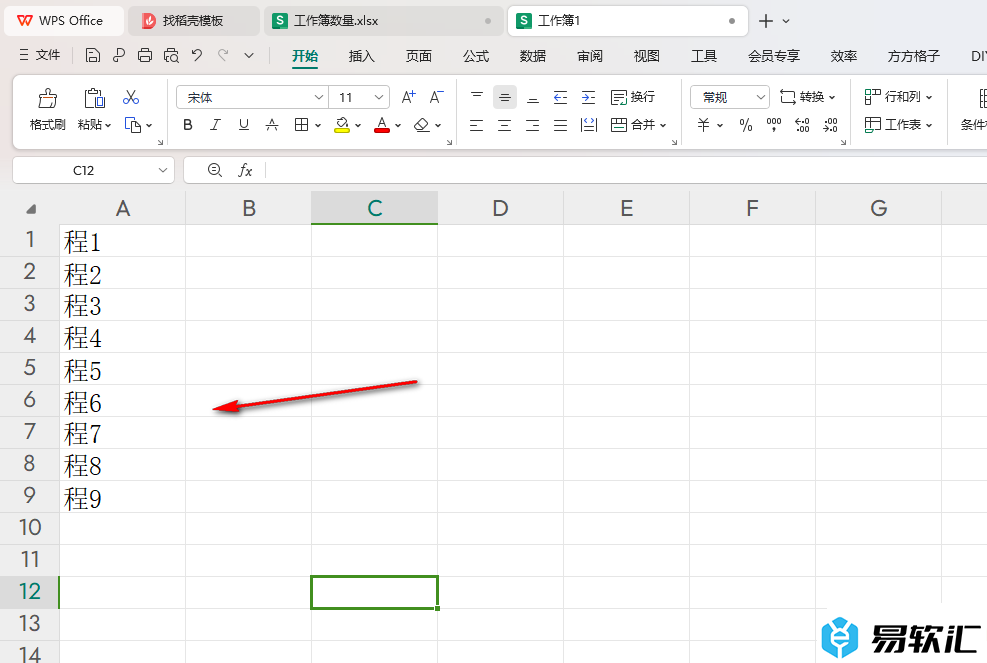This screenshot has width=987, height=663.
Task: Click the Borders grid icon
Action: point(302,125)
